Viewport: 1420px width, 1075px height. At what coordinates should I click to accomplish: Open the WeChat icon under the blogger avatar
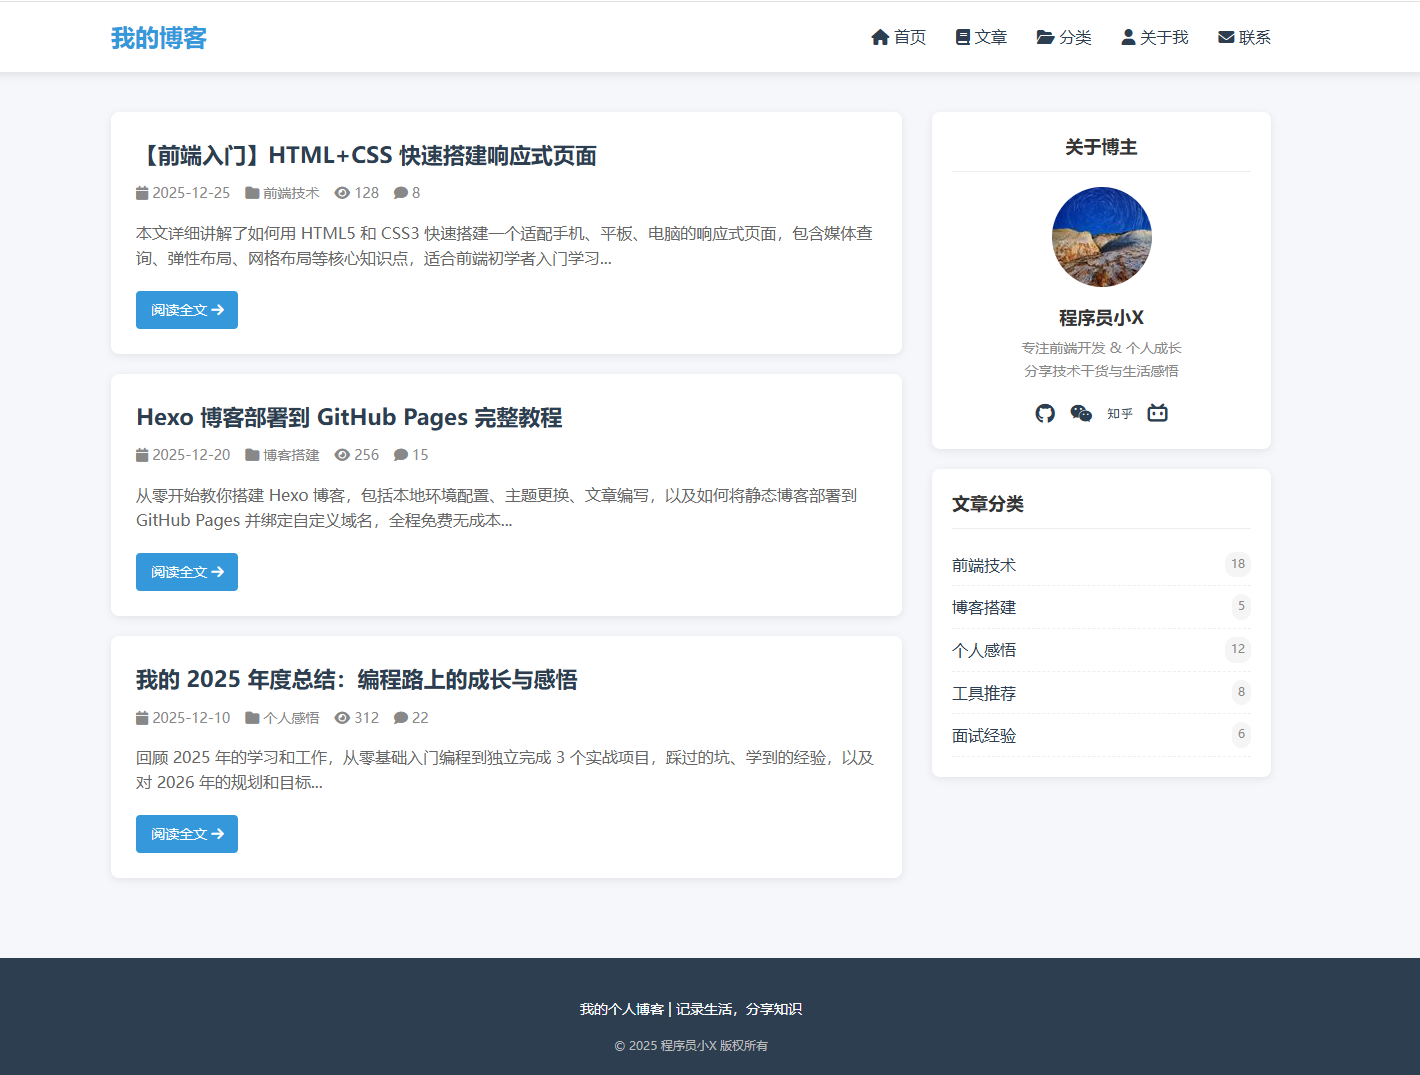(1081, 412)
